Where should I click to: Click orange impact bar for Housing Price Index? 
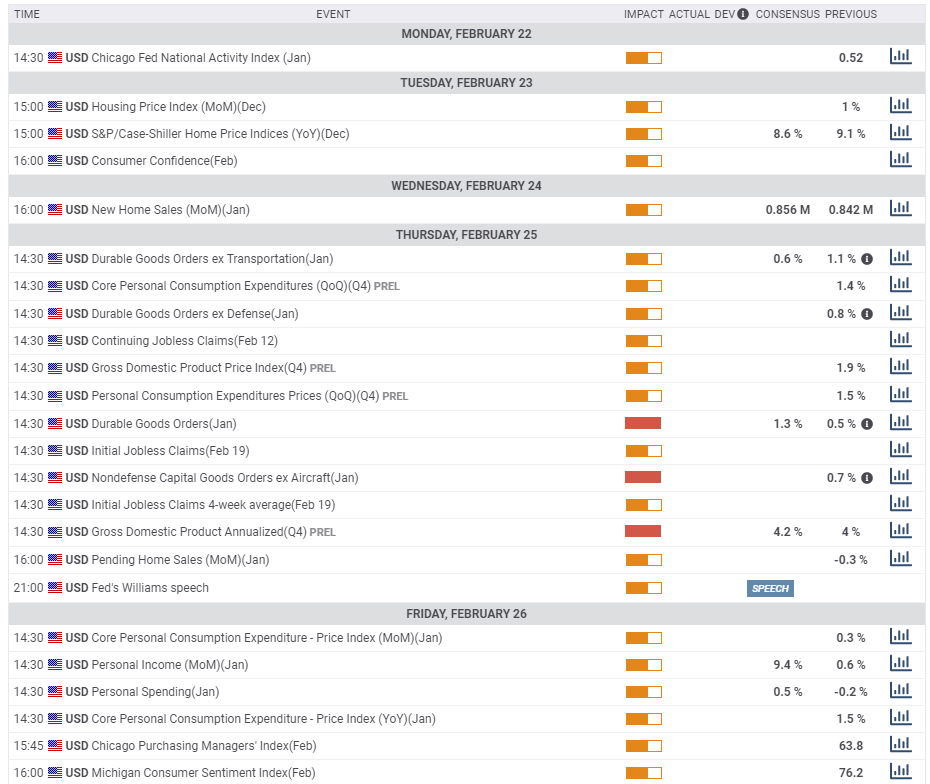point(643,107)
